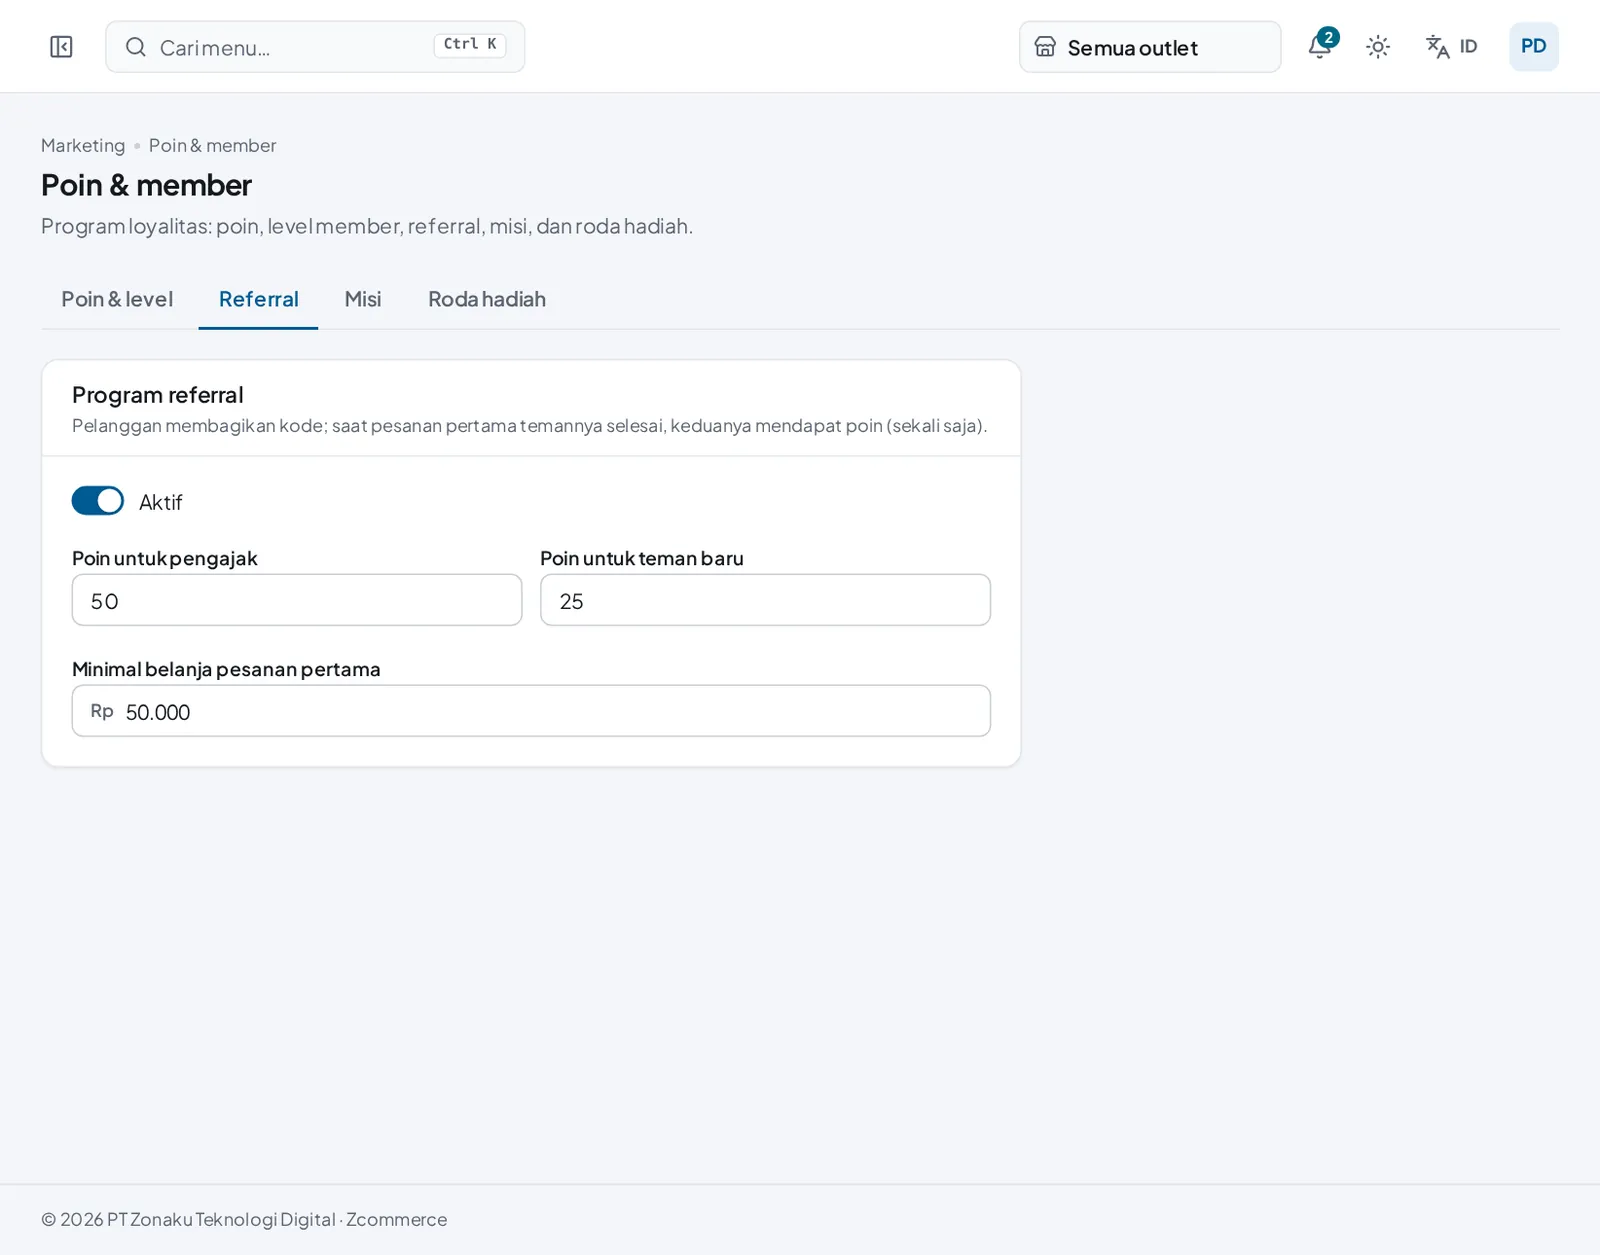
Task: Click the Aktif label text
Action: 161,502
